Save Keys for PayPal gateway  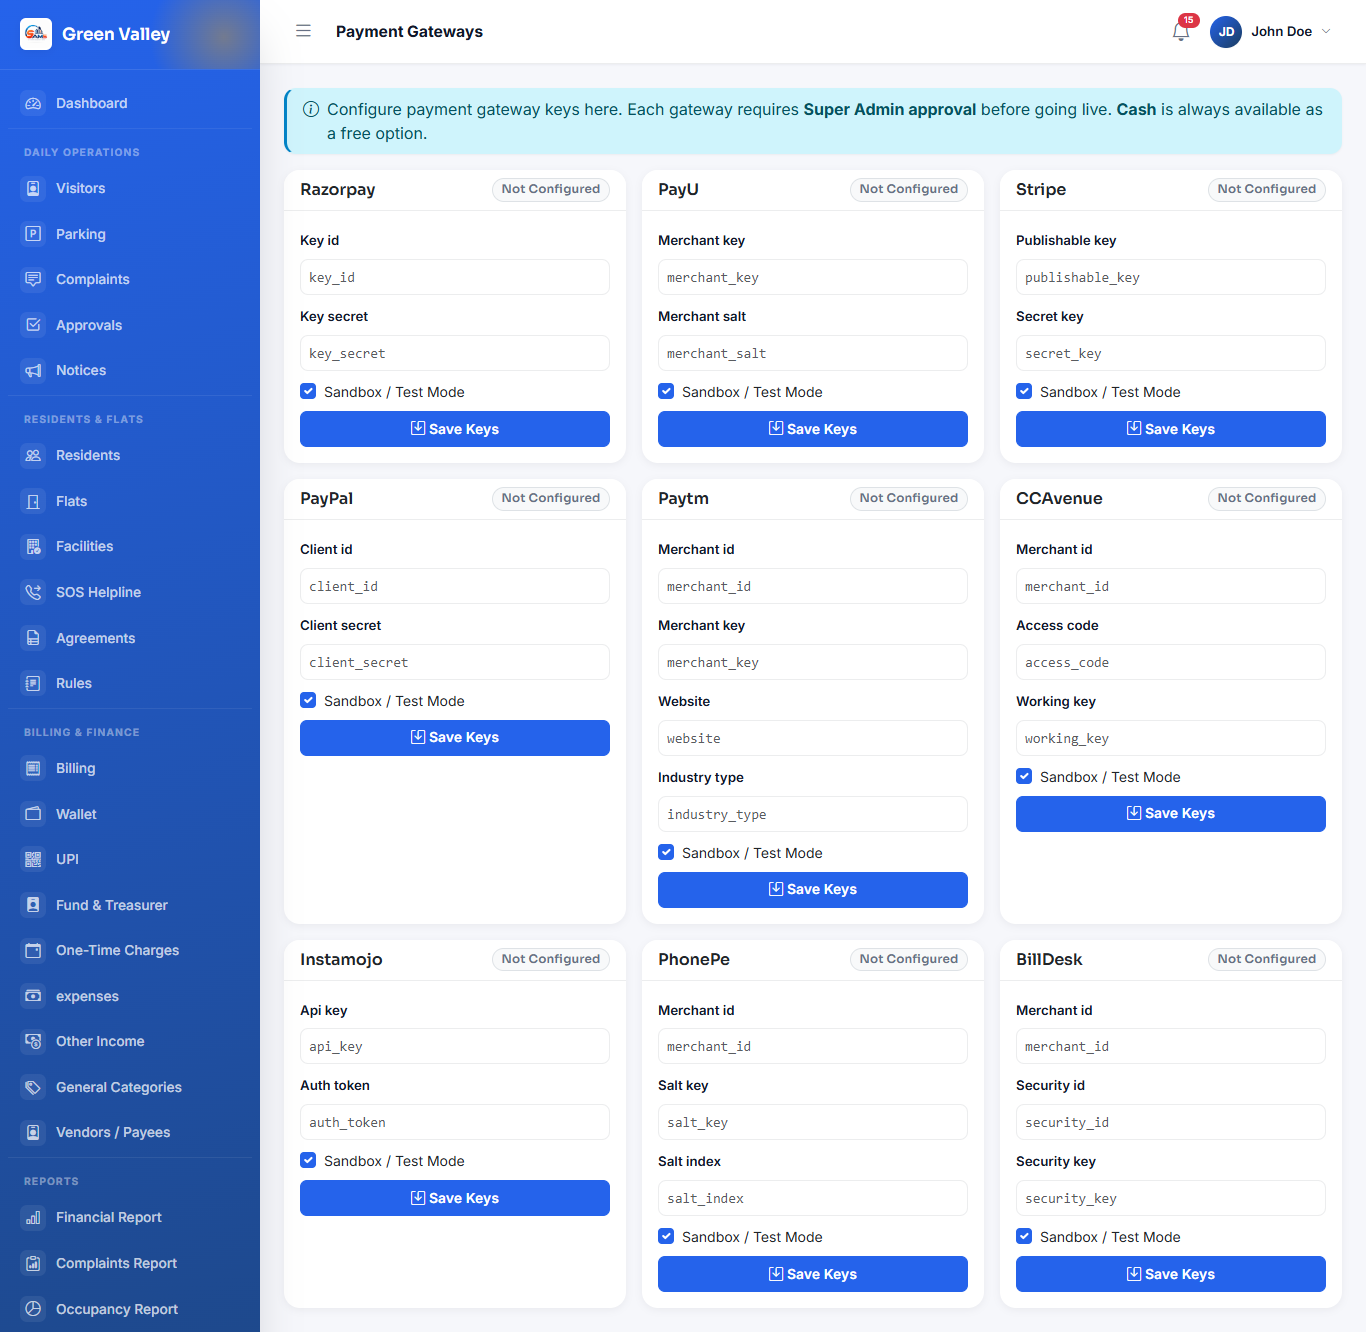(455, 738)
